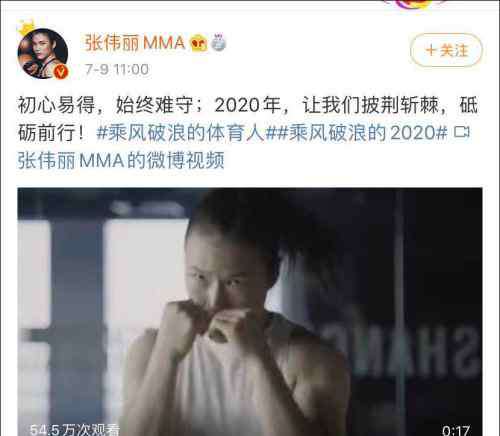The height and width of the screenshot is (436, 500).
Task: Open the 张伟丽MMA的微博视频 link
Action: tap(121, 161)
